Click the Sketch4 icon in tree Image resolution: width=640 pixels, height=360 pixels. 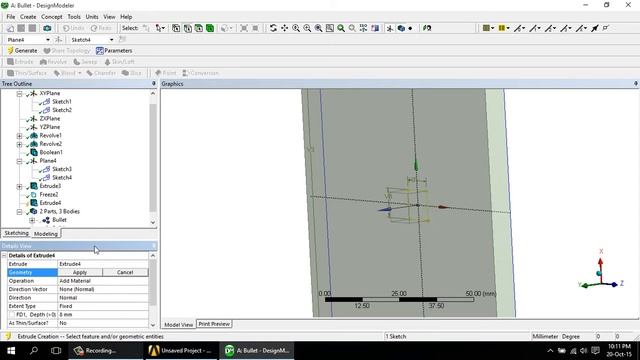coord(46,178)
